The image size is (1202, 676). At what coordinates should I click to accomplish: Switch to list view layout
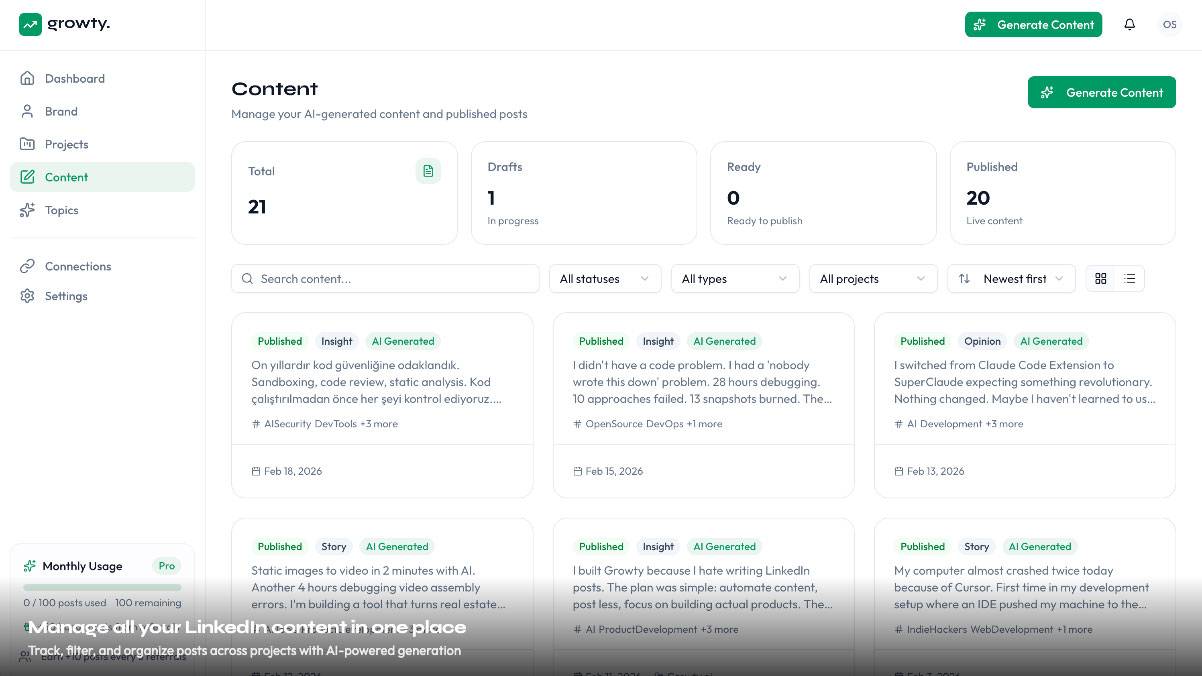coord(1129,278)
